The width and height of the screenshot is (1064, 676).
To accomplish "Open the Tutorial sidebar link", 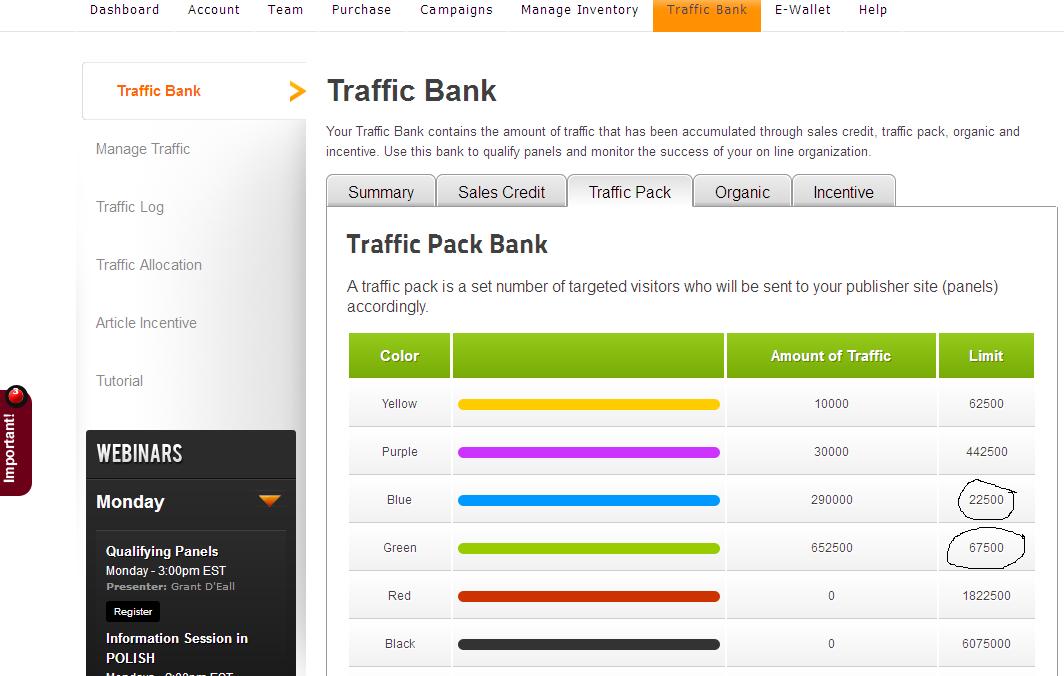I will point(119,381).
